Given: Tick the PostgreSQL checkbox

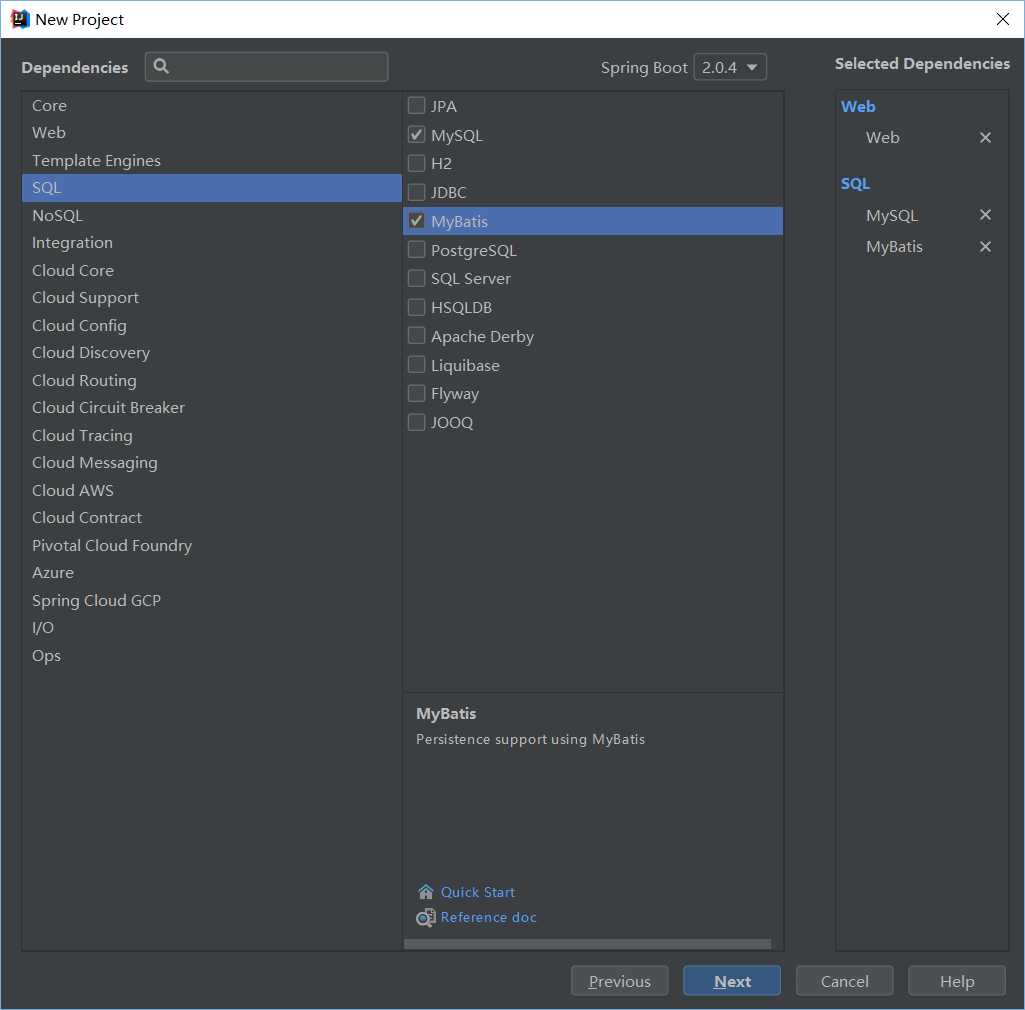Looking at the screenshot, I should point(417,250).
